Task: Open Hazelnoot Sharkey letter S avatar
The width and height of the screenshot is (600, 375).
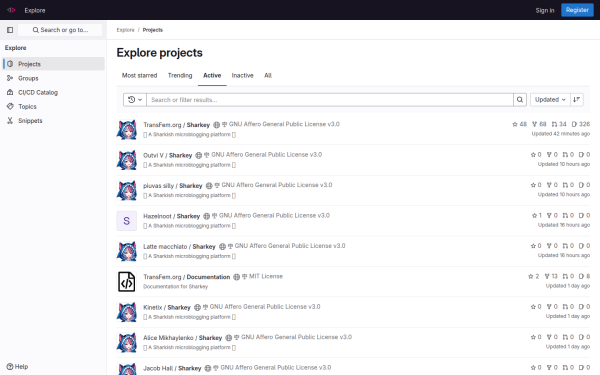Action: [x=127, y=221]
